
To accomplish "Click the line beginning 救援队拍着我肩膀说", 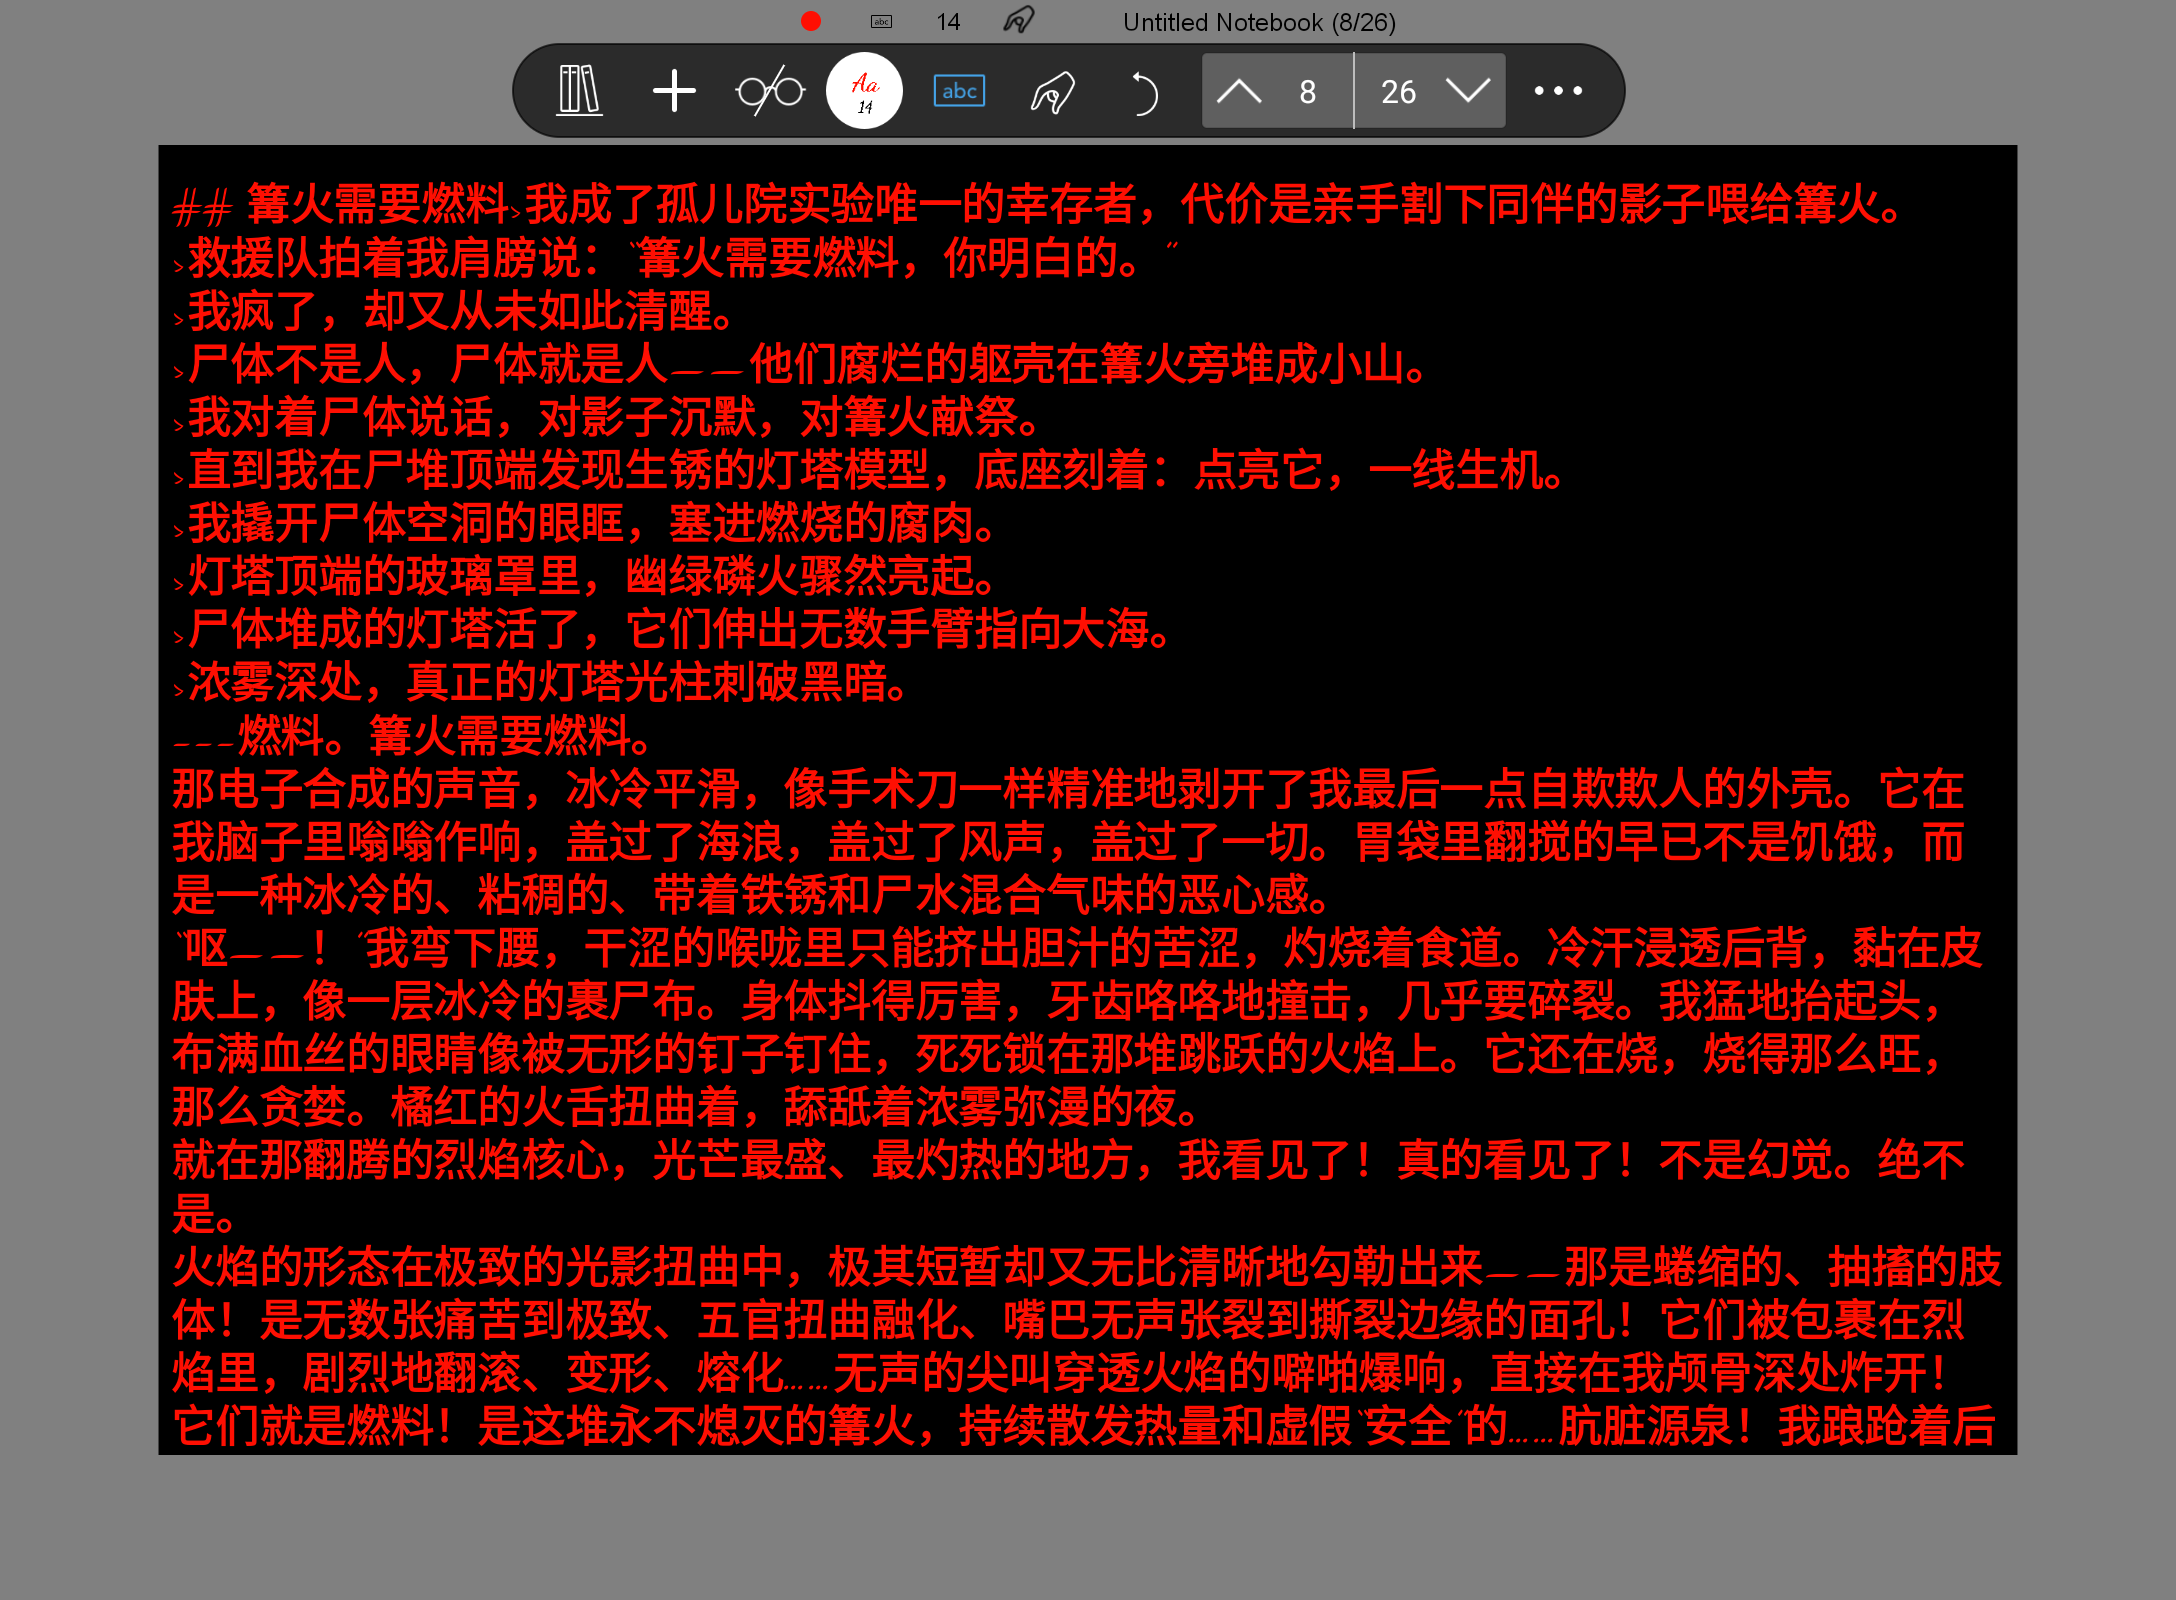I will (675, 258).
